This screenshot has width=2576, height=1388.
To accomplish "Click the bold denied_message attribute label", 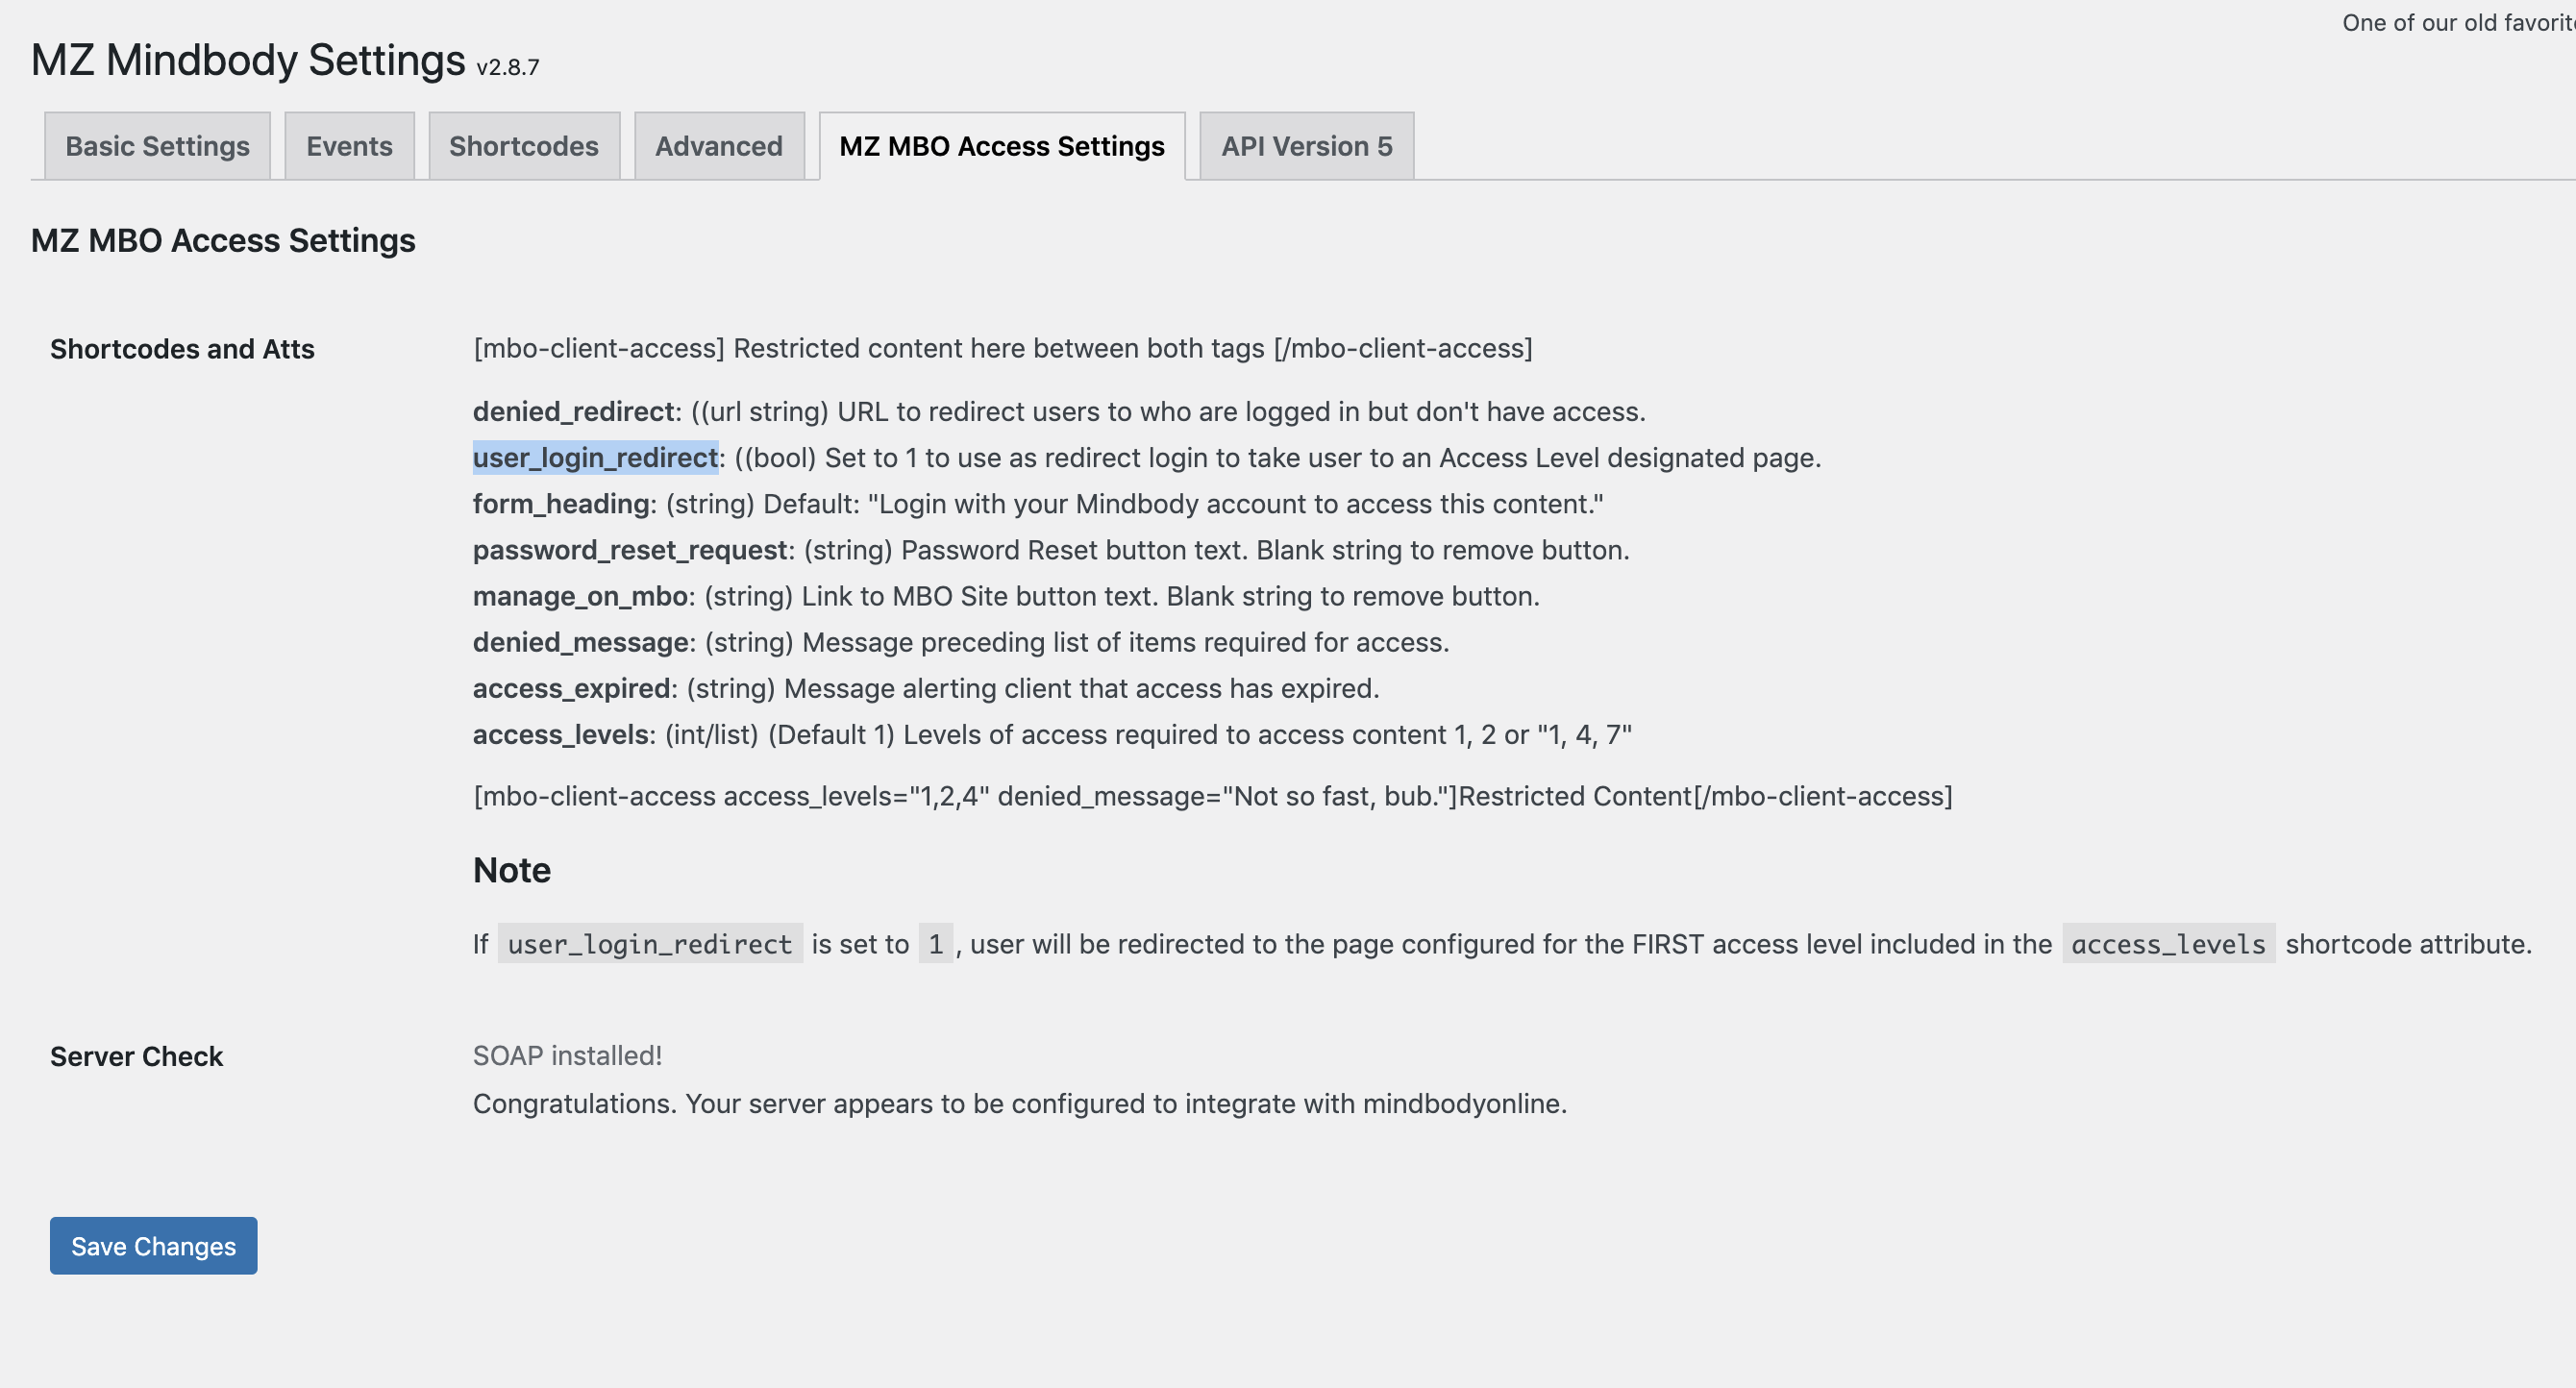I will coord(580,642).
